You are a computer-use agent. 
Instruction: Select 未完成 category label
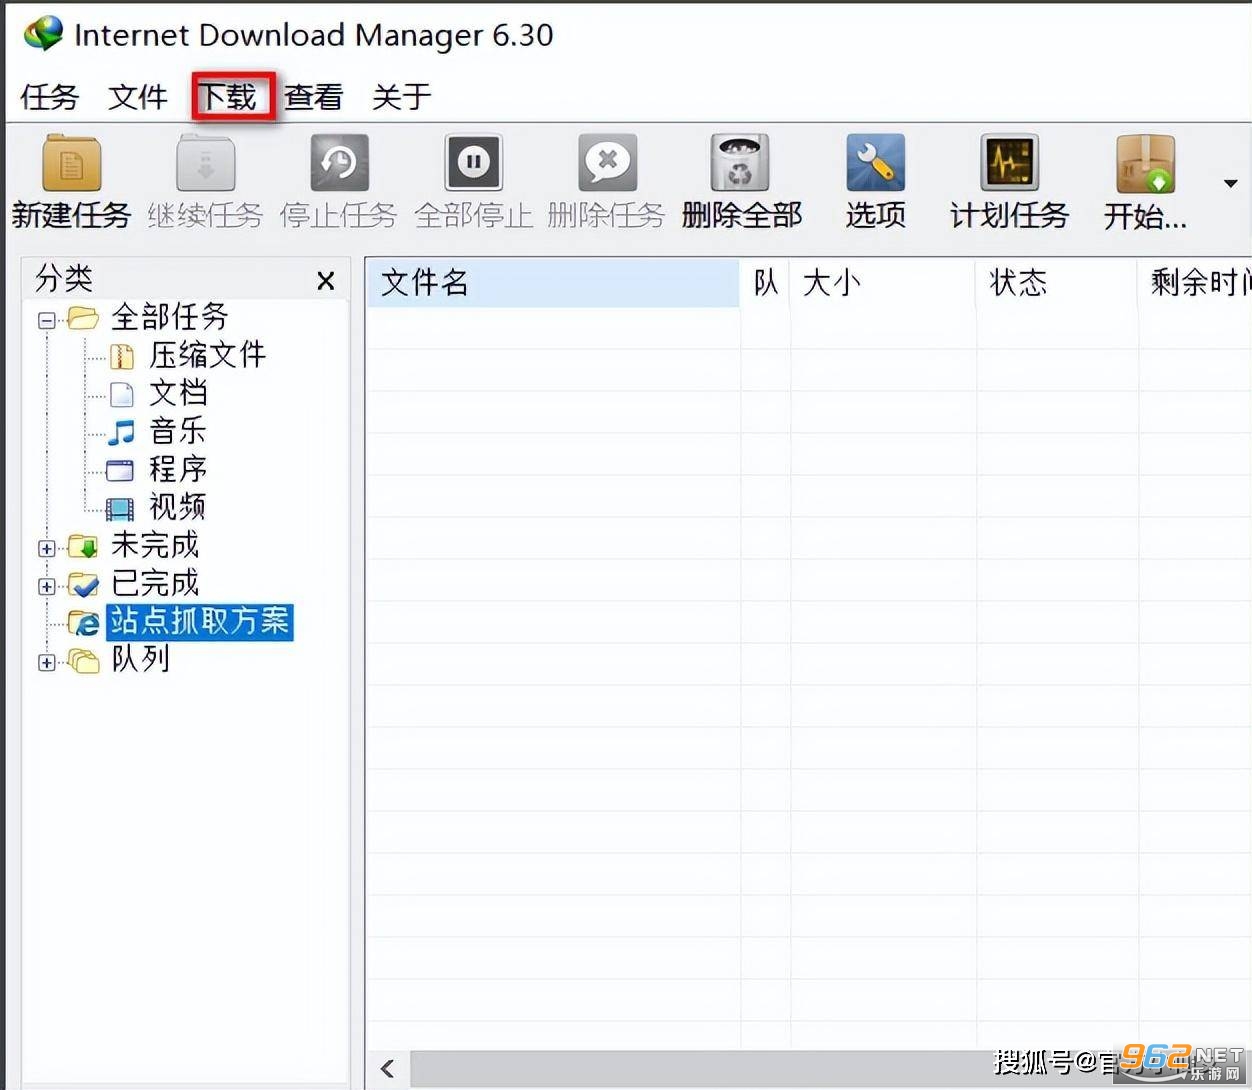(x=155, y=545)
